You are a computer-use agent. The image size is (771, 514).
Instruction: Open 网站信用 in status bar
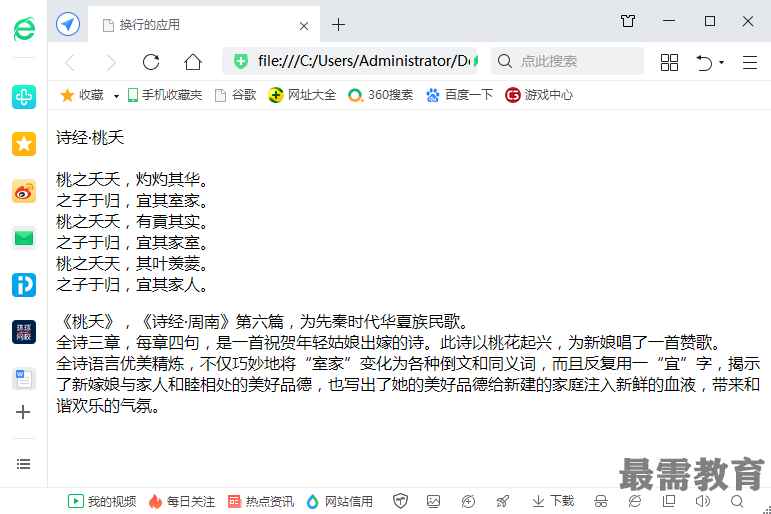point(340,501)
